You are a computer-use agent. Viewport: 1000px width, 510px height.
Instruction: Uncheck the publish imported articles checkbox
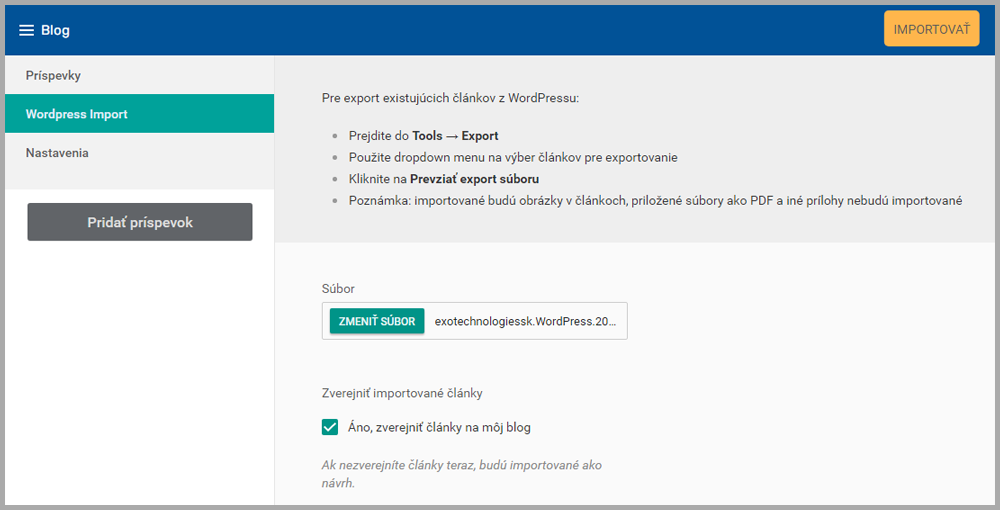click(330, 427)
